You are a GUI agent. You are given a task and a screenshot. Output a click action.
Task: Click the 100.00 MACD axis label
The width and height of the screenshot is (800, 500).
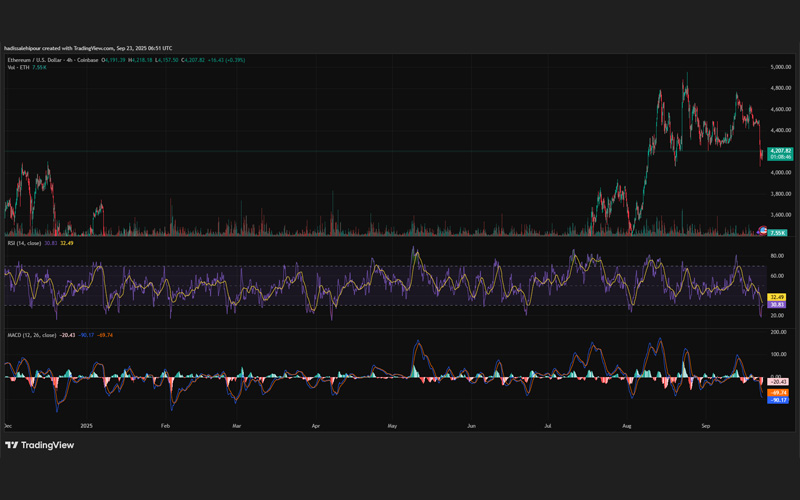(x=779, y=354)
